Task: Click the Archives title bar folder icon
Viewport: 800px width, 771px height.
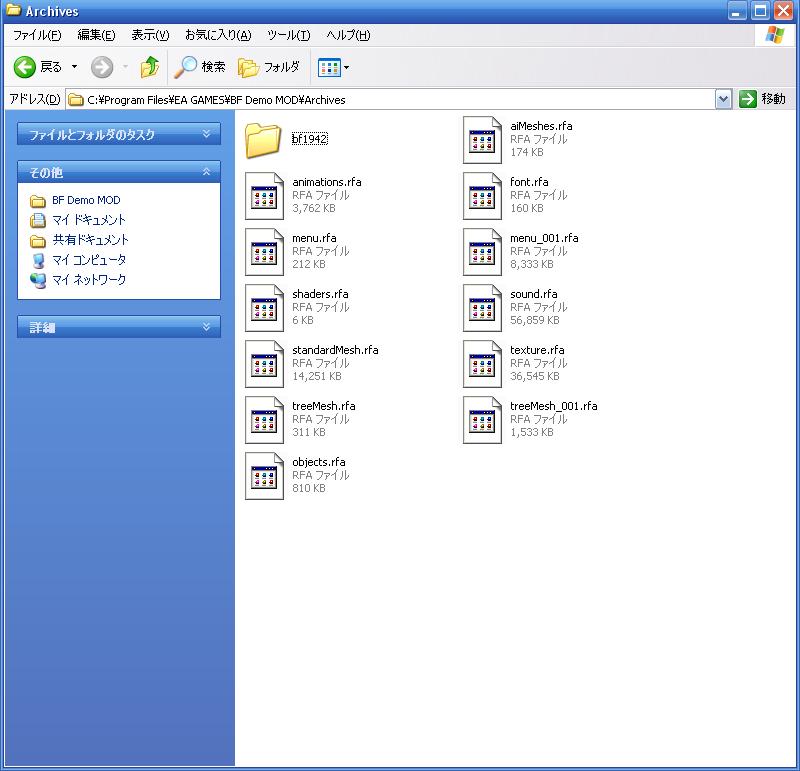Action: (x=13, y=10)
